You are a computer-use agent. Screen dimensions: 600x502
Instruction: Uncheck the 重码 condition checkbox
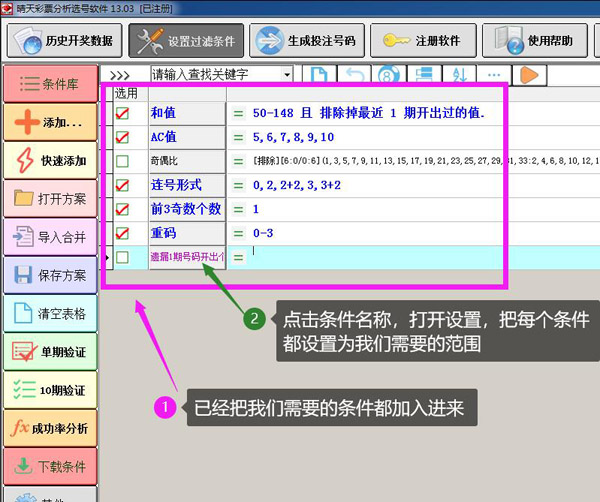click(122, 233)
